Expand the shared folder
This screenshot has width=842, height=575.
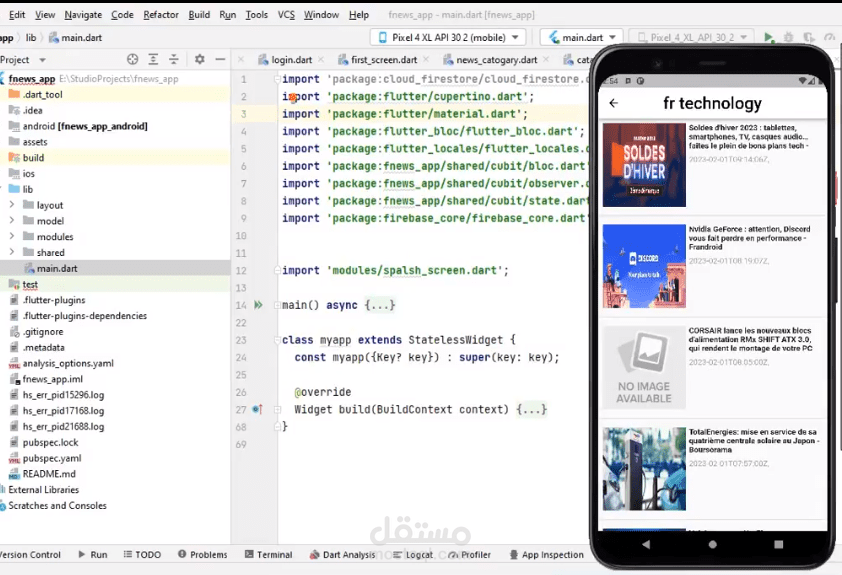point(12,252)
